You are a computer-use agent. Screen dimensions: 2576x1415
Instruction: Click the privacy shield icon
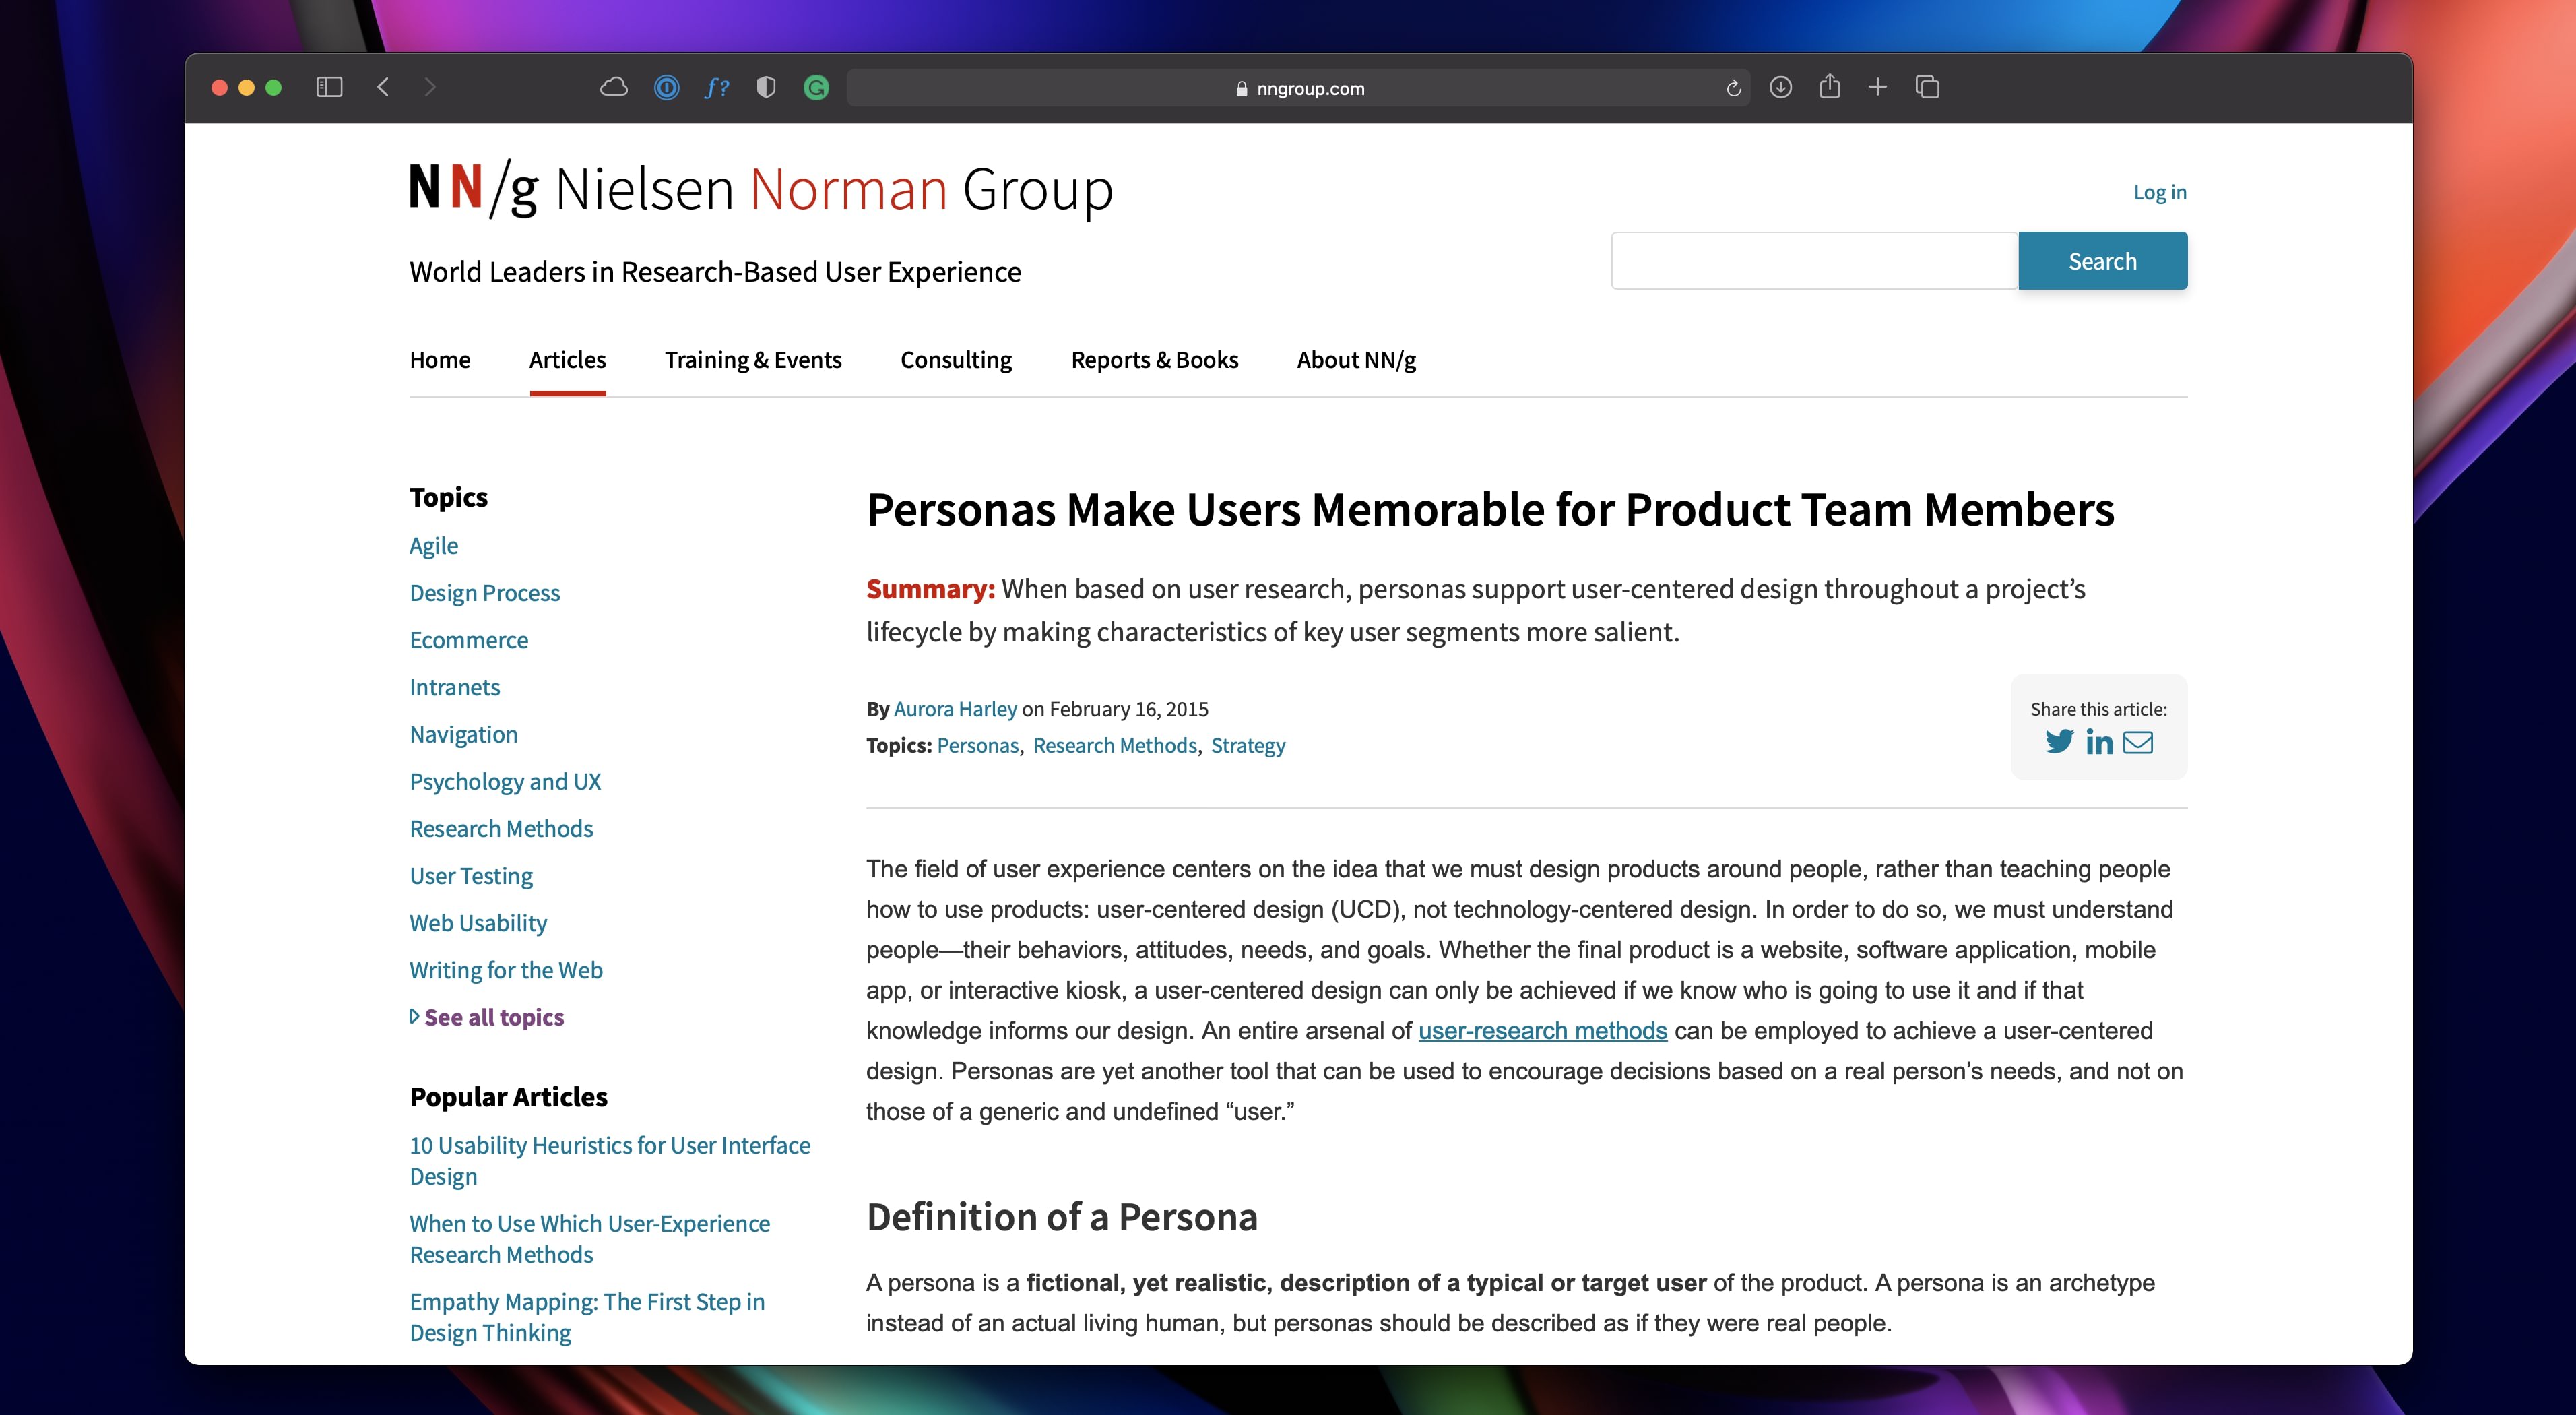766,87
